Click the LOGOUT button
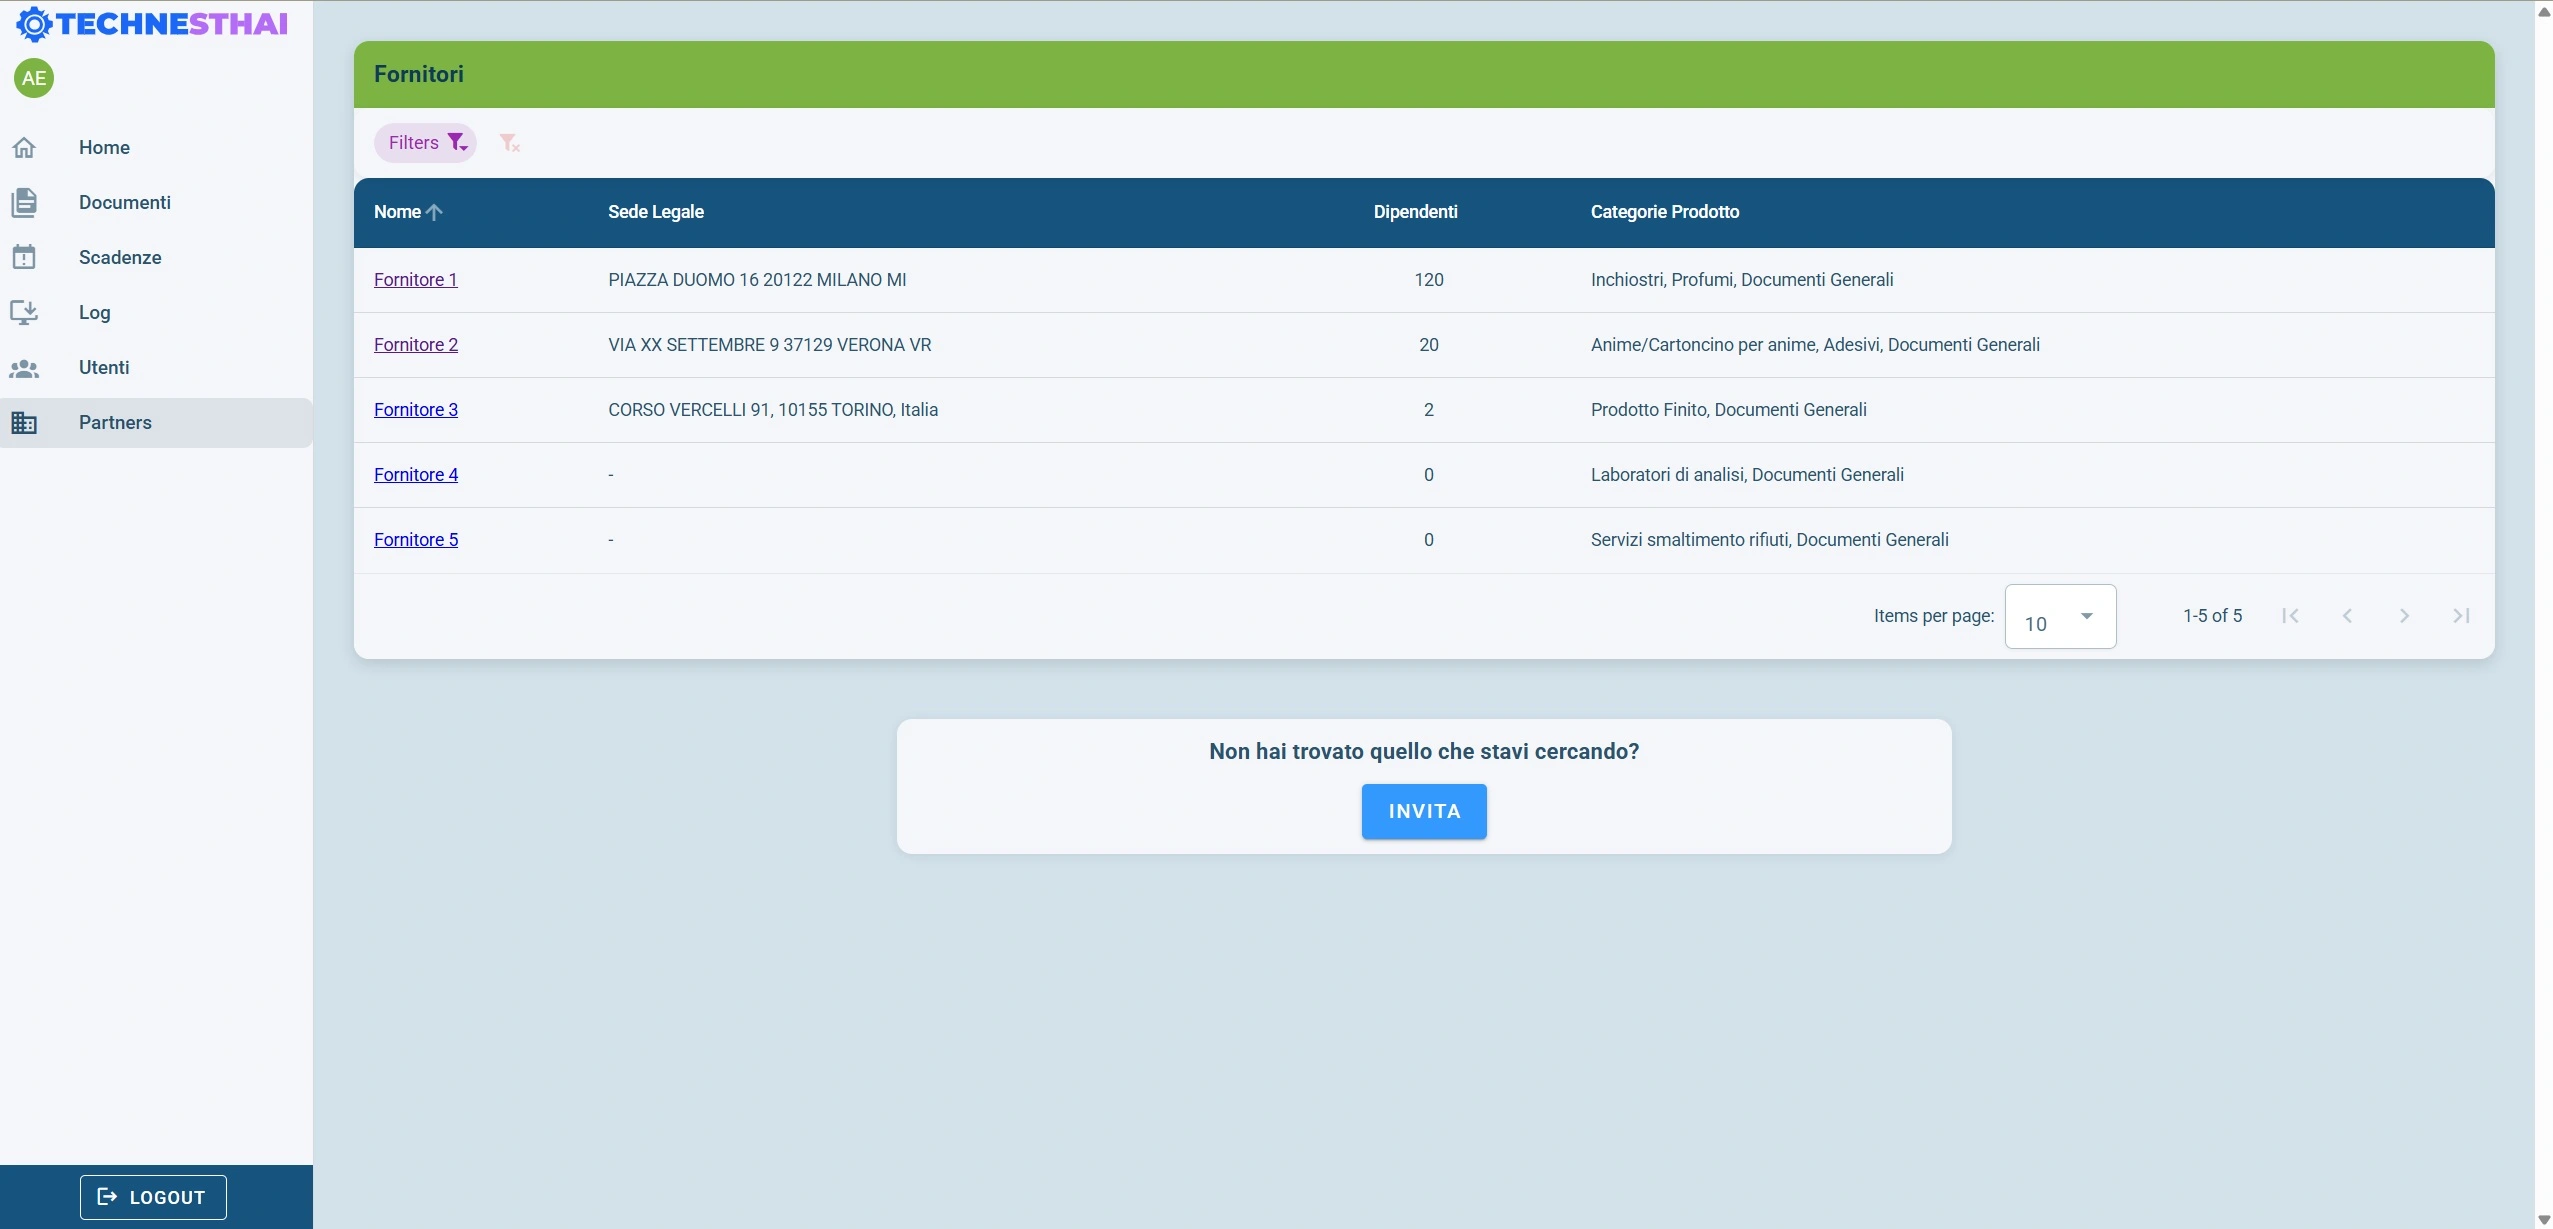 (153, 1197)
